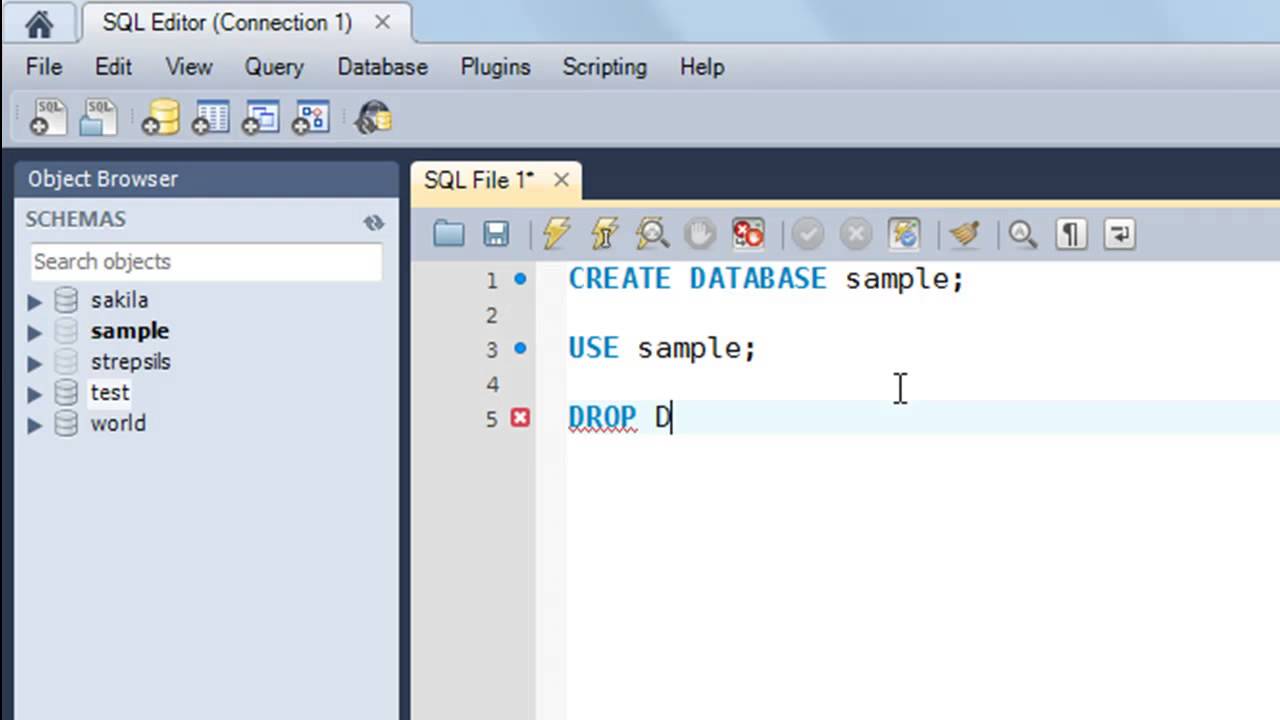1280x720 pixels.
Task: Toggle word wrapping in editor
Action: 1119,234
